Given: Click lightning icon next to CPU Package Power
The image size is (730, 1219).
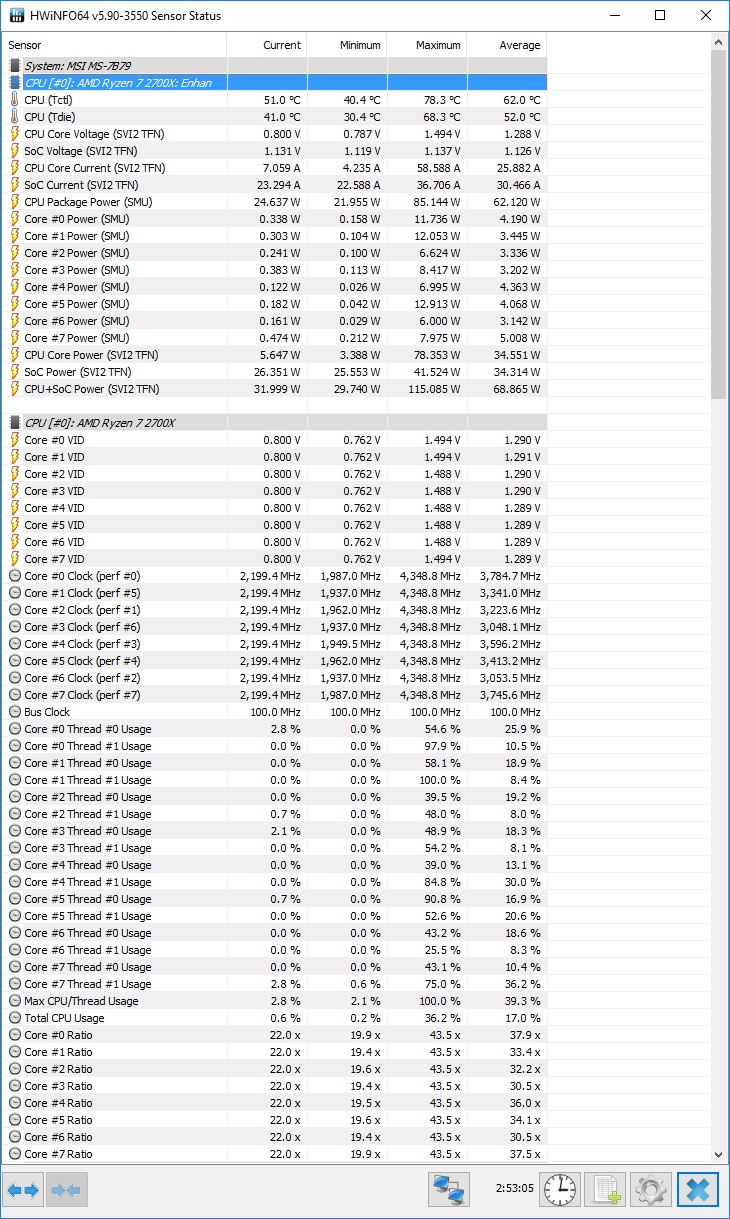Looking at the screenshot, I should (15, 202).
